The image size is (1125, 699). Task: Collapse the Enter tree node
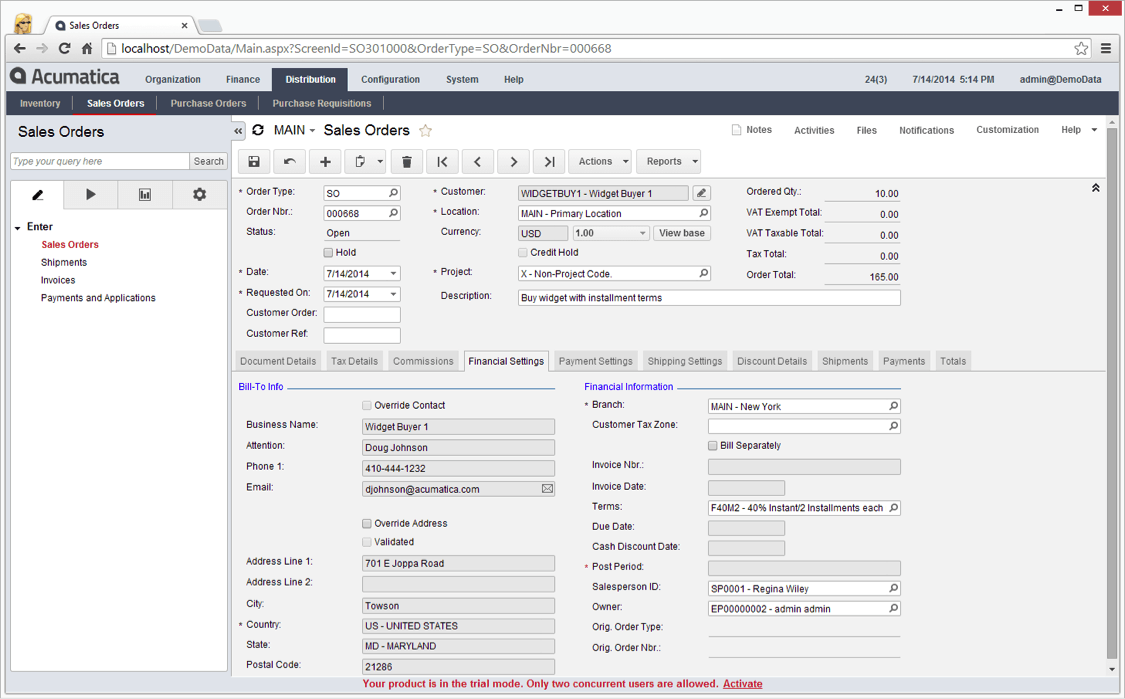click(x=17, y=227)
